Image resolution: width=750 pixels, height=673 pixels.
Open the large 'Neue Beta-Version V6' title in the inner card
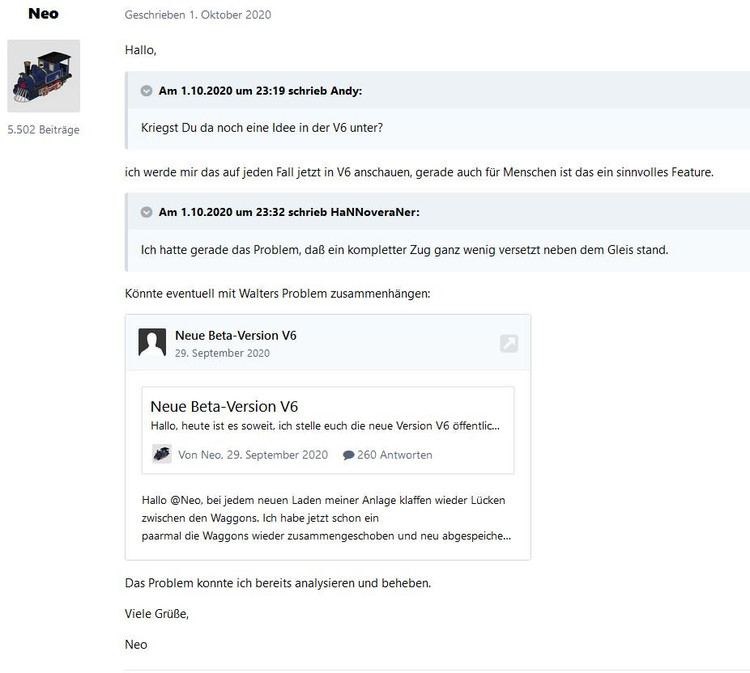[x=224, y=406]
